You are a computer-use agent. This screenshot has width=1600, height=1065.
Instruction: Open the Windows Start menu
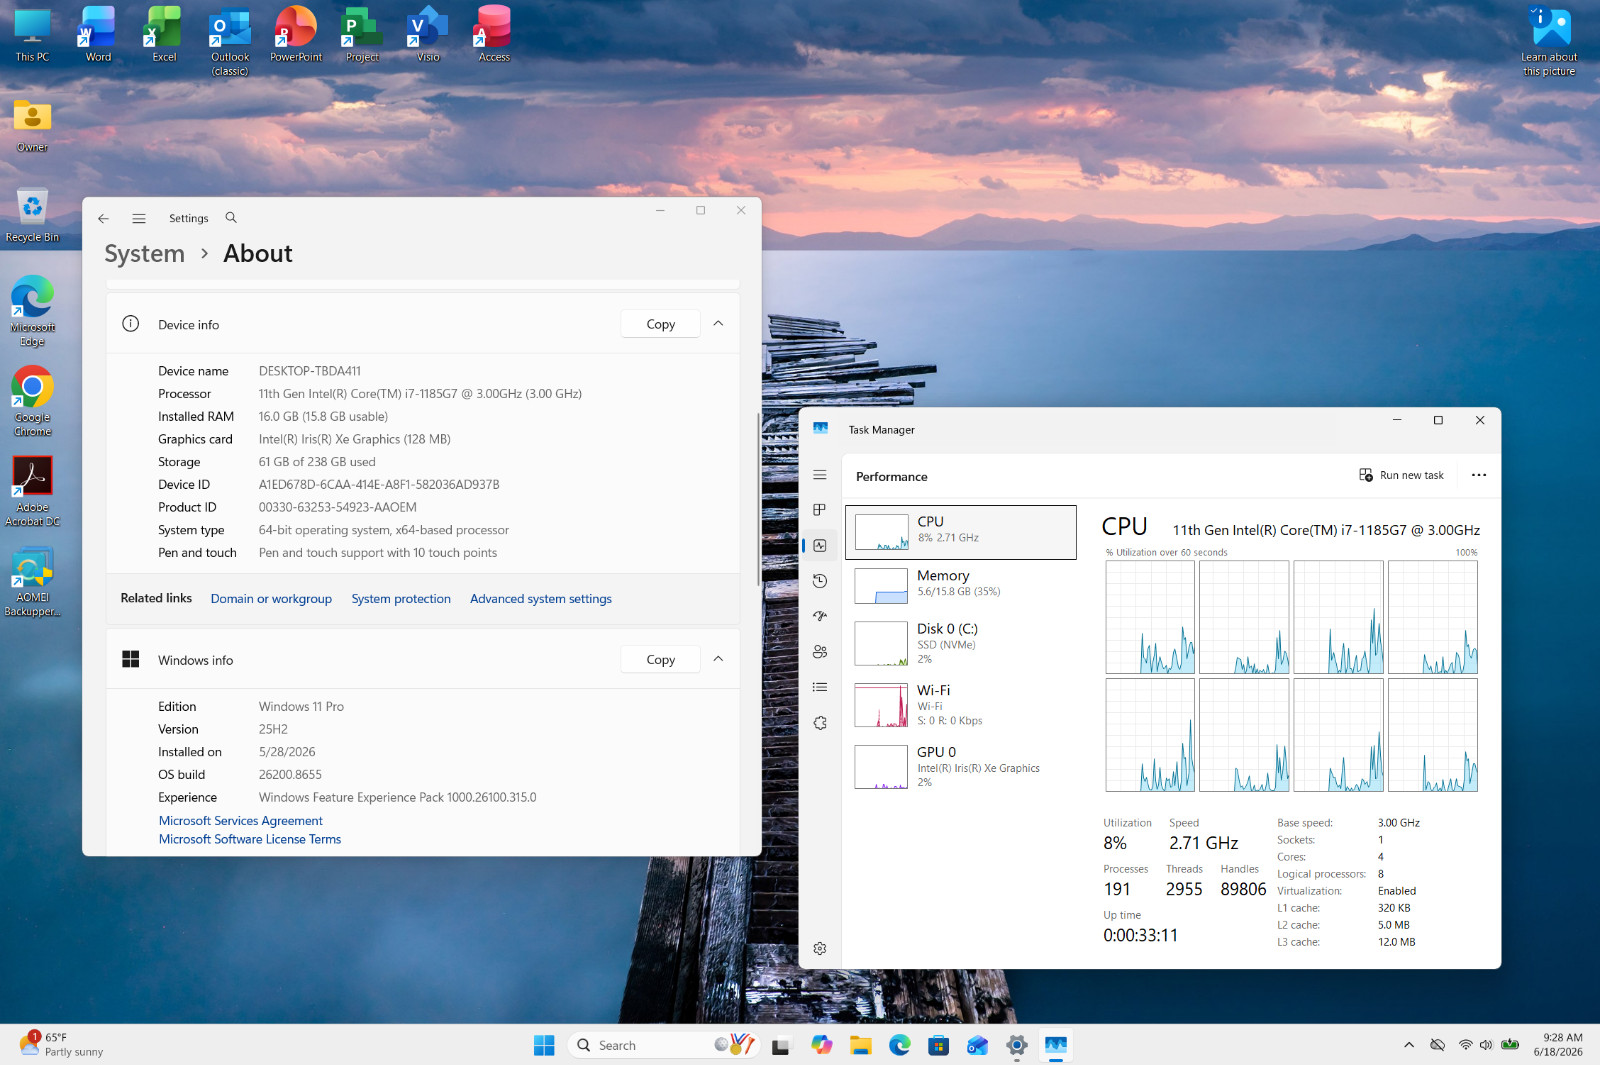pyautogui.click(x=544, y=1045)
